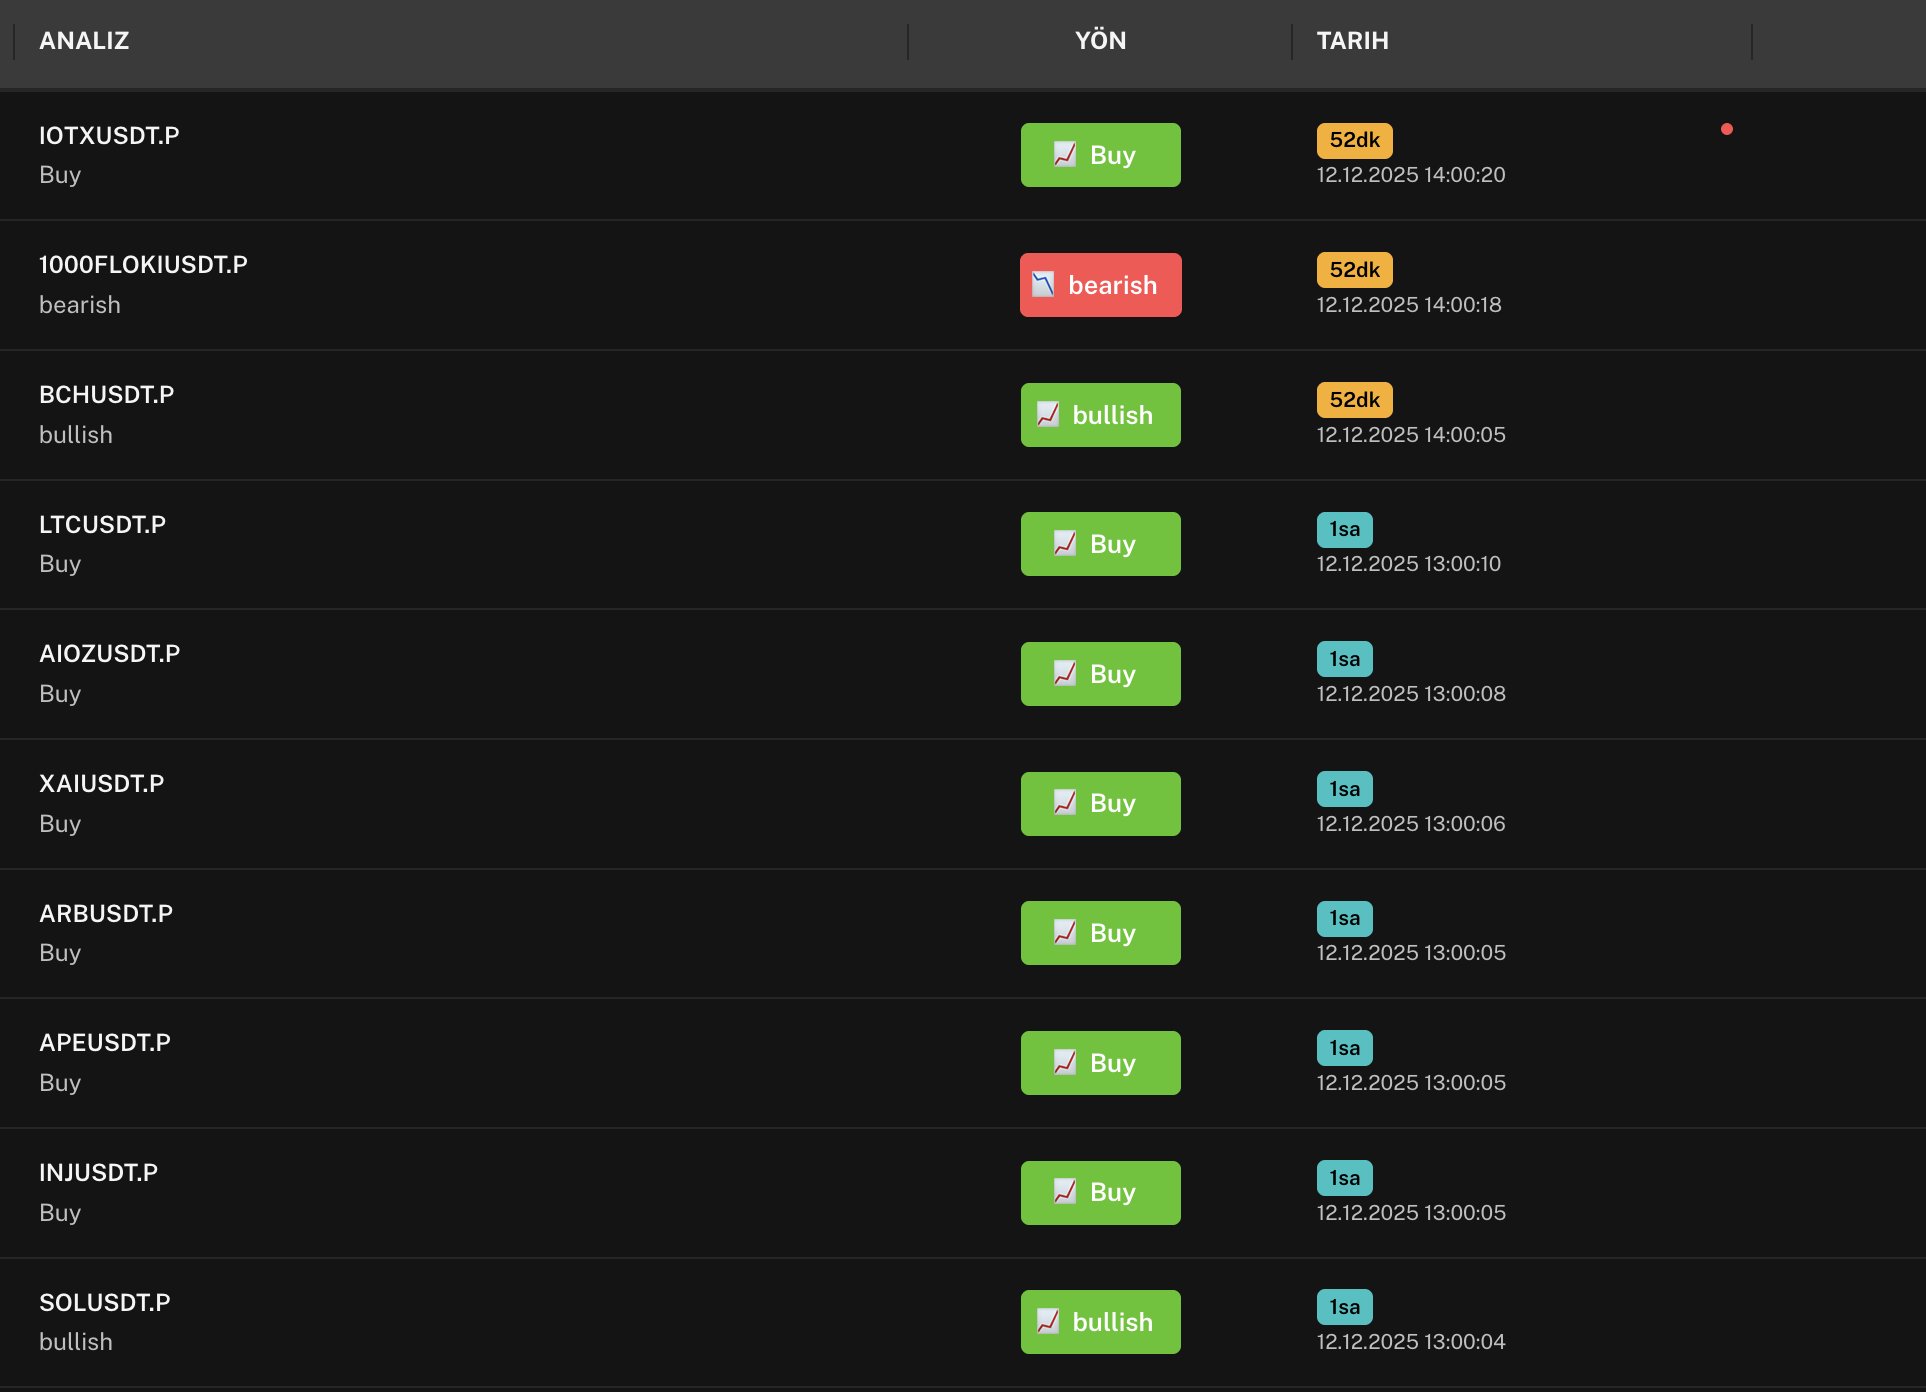Click chart icon on BCHUSDT.P bullish badge
1926x1392 pixels.
1048,415
